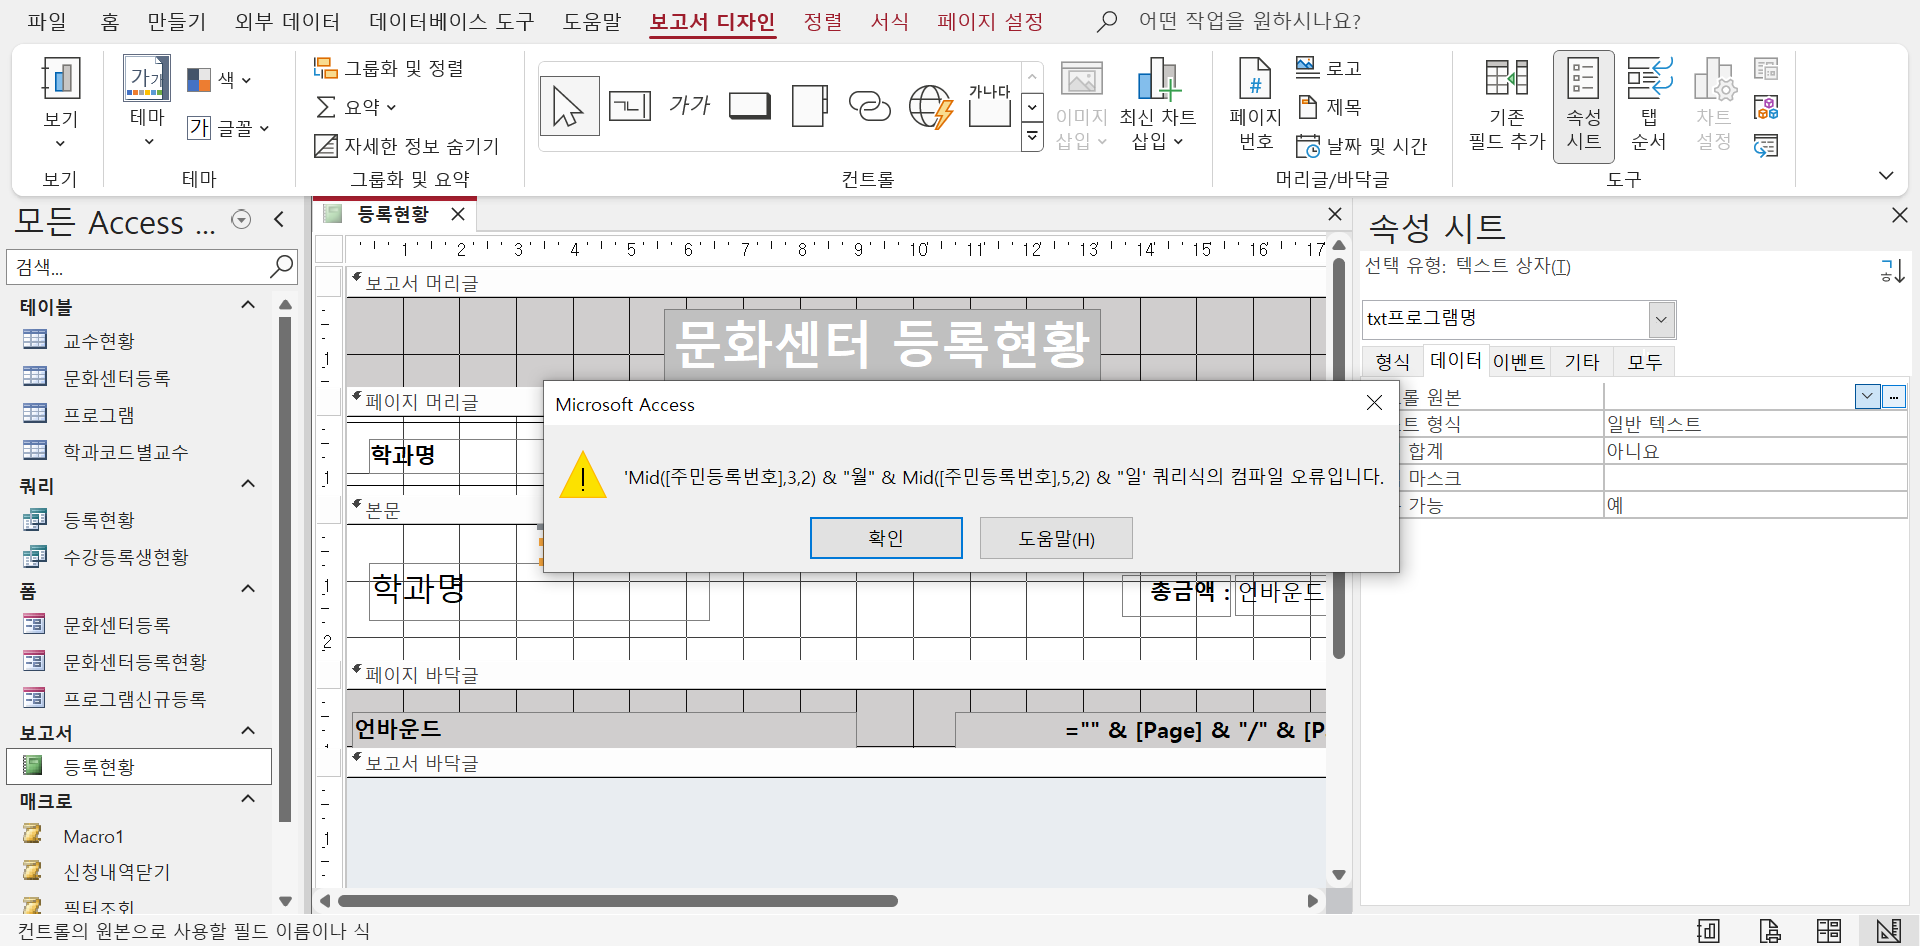Open the 데이터베이스 도구 ribbon tab

point(451,21)
